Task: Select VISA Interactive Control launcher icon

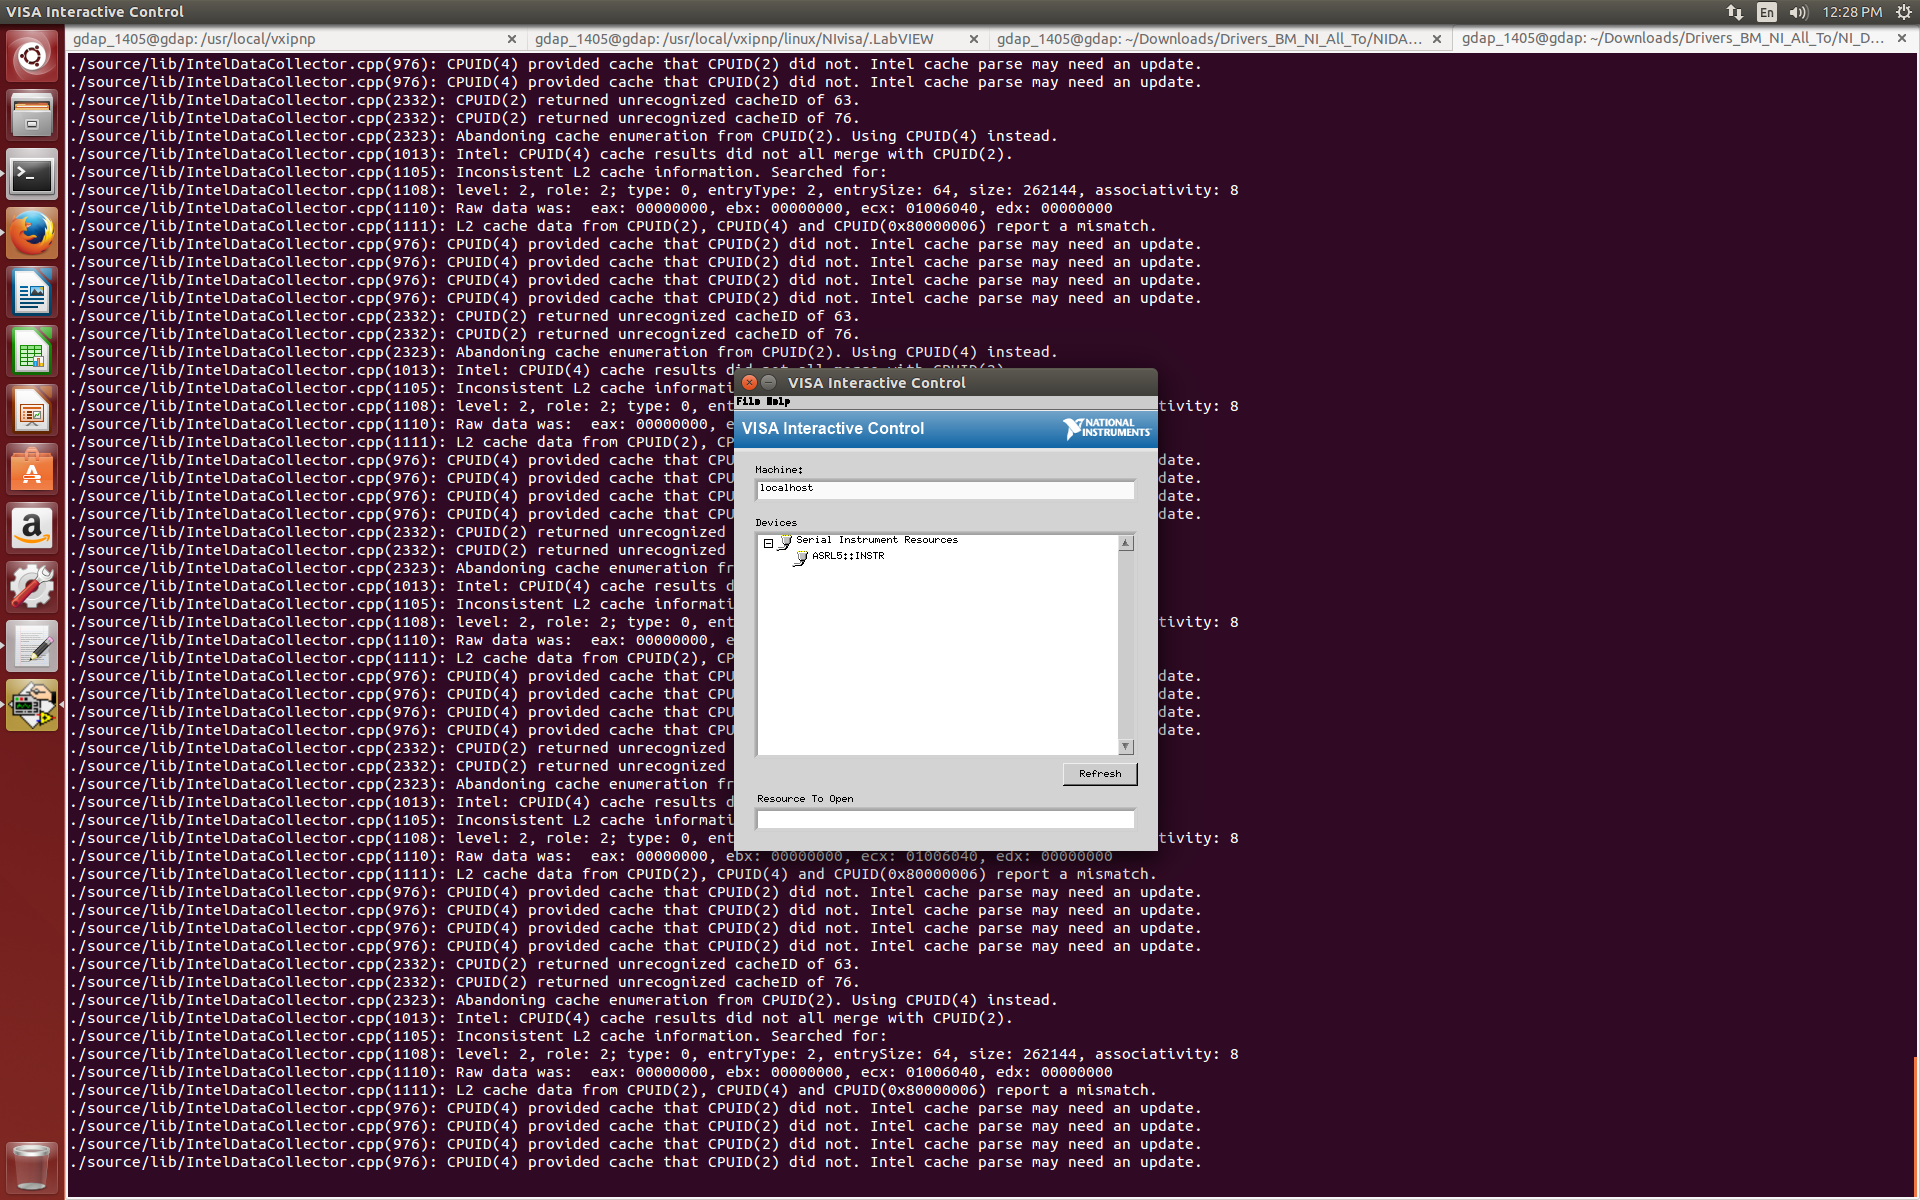Action: pos(32,706)
